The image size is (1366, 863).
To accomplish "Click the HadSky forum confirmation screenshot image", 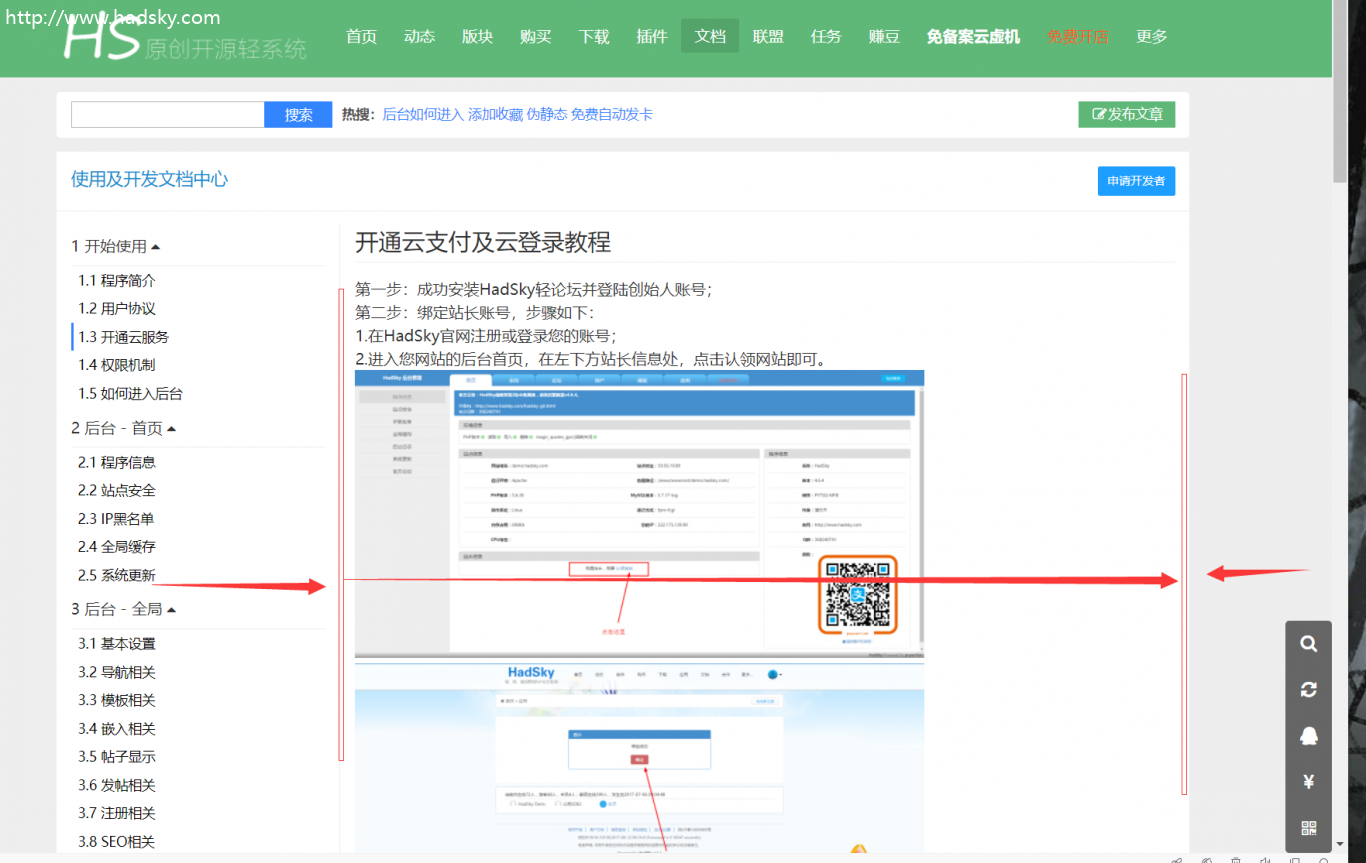I will coord(639,758).
